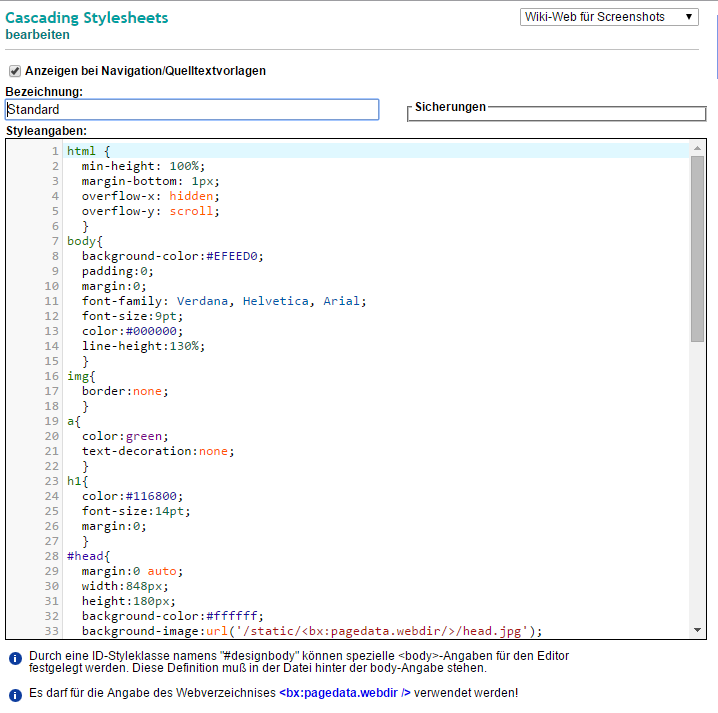Click 'line-height:130%;' code line
The image size is (718, 713).
pos(143,346)
